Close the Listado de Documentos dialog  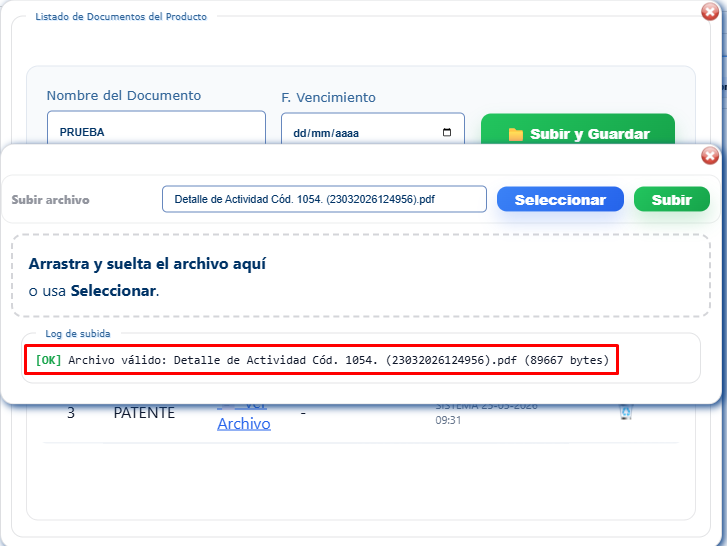pos(710,11)
